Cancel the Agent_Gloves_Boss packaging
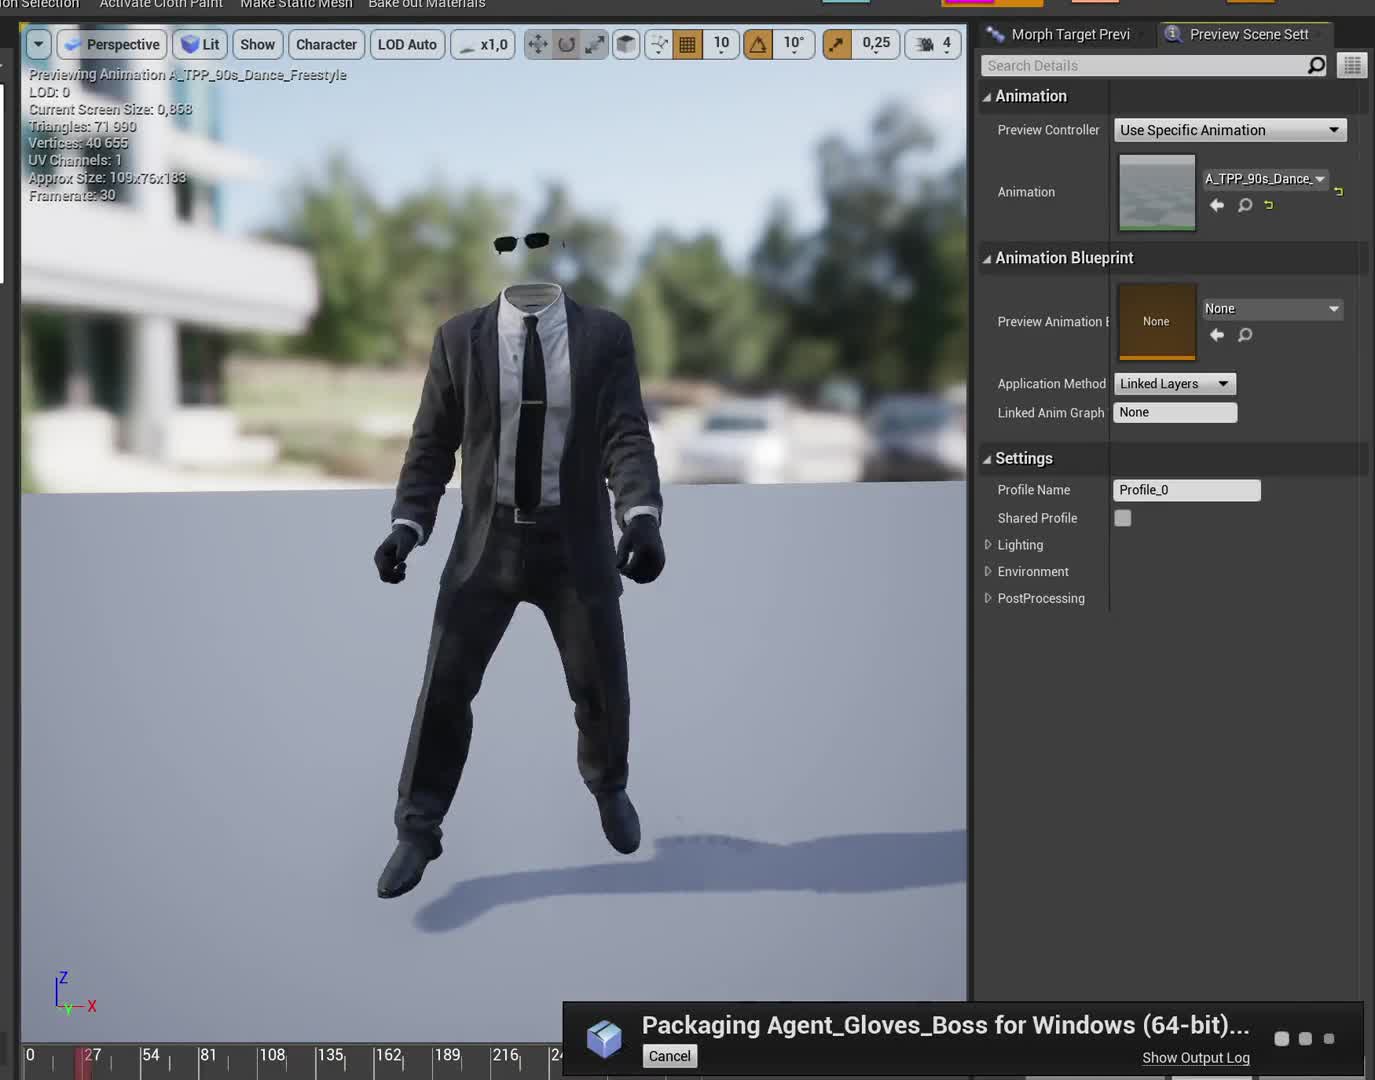 pyautogui.click(x=669, y=1056)
